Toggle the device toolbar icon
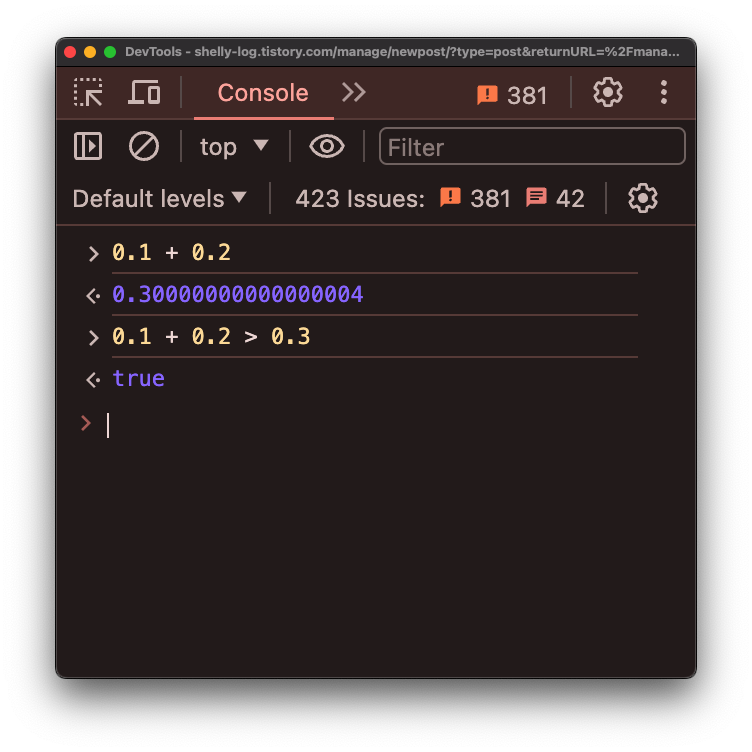This screenshot has width=752, height=752. click(x=144, y=92)
